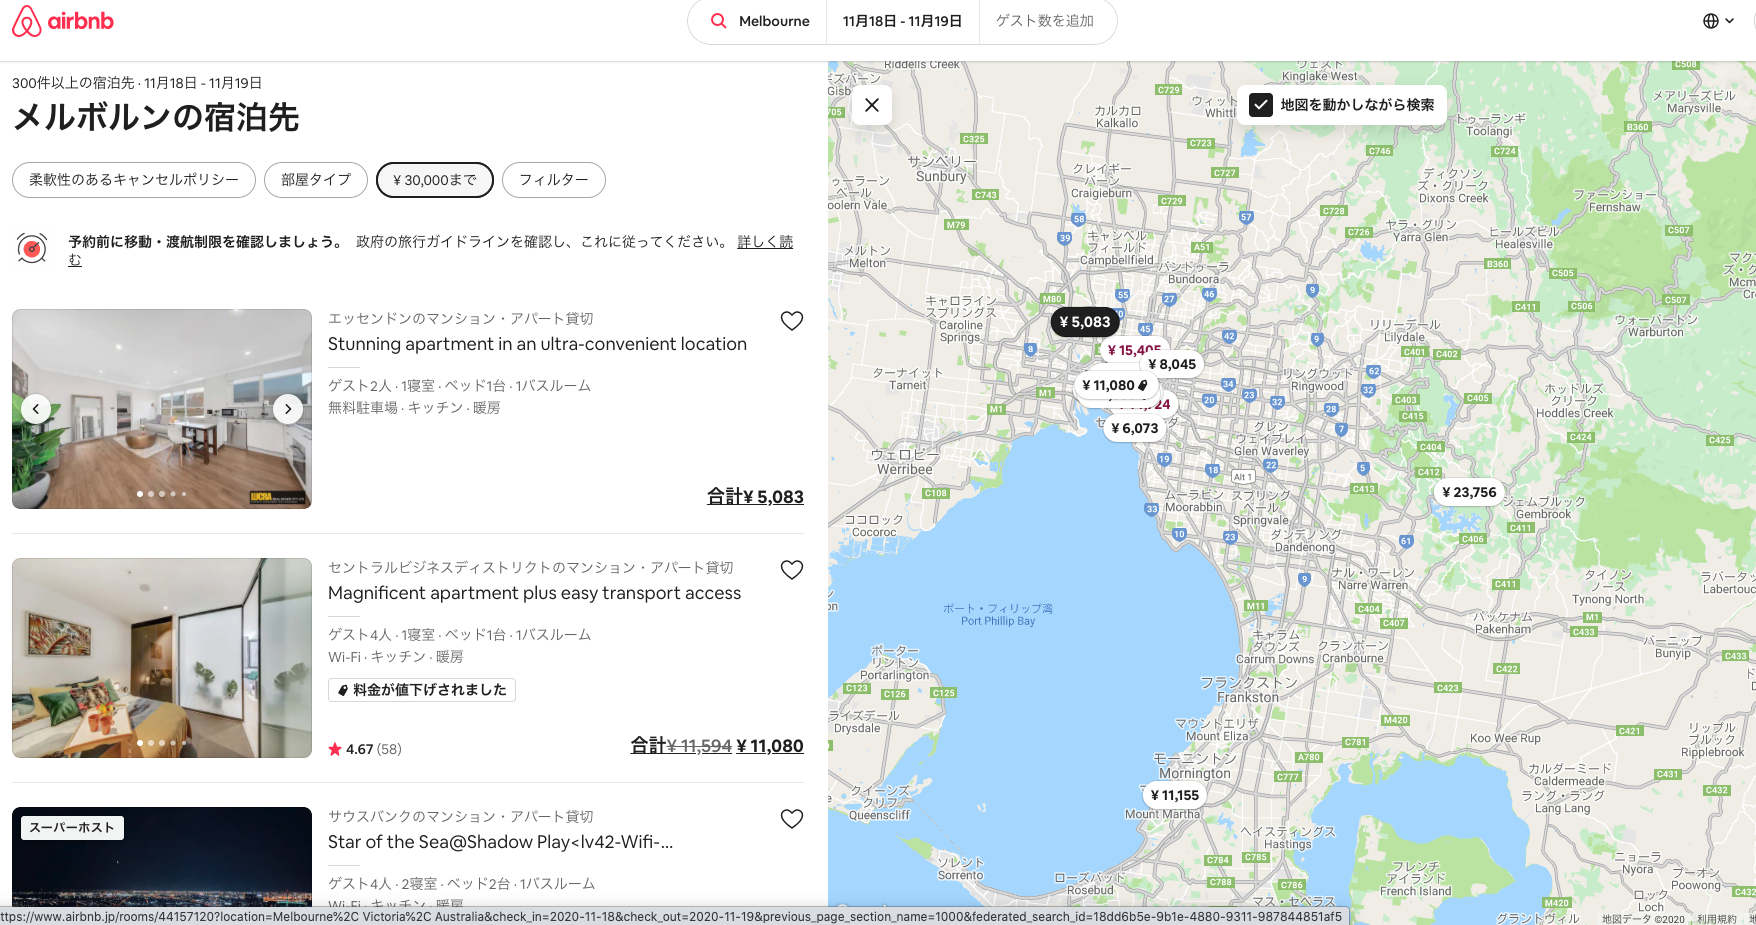Open the ¥30,000まで price filter
1756x925 pixels.
435,180
